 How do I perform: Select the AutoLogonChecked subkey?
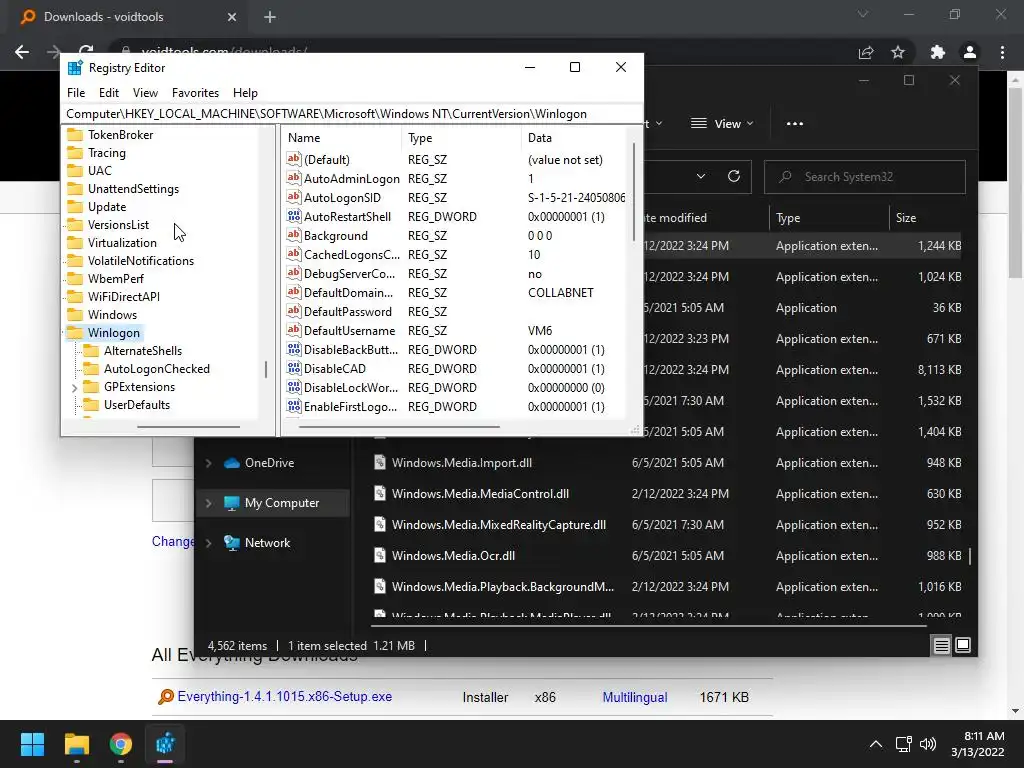tap(157, 369)
